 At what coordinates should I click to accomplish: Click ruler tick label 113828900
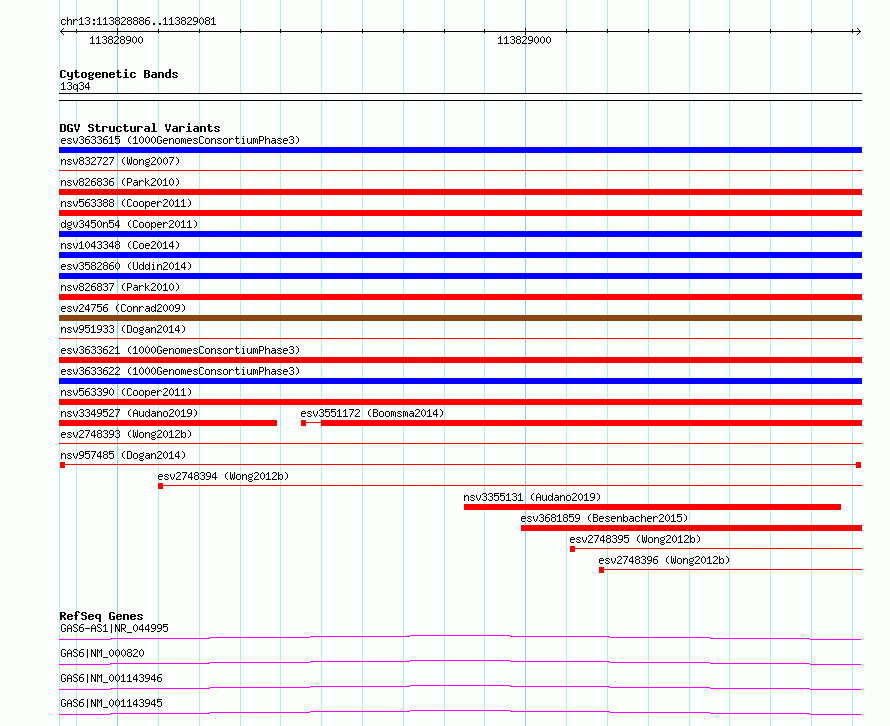tap(116, 40)
